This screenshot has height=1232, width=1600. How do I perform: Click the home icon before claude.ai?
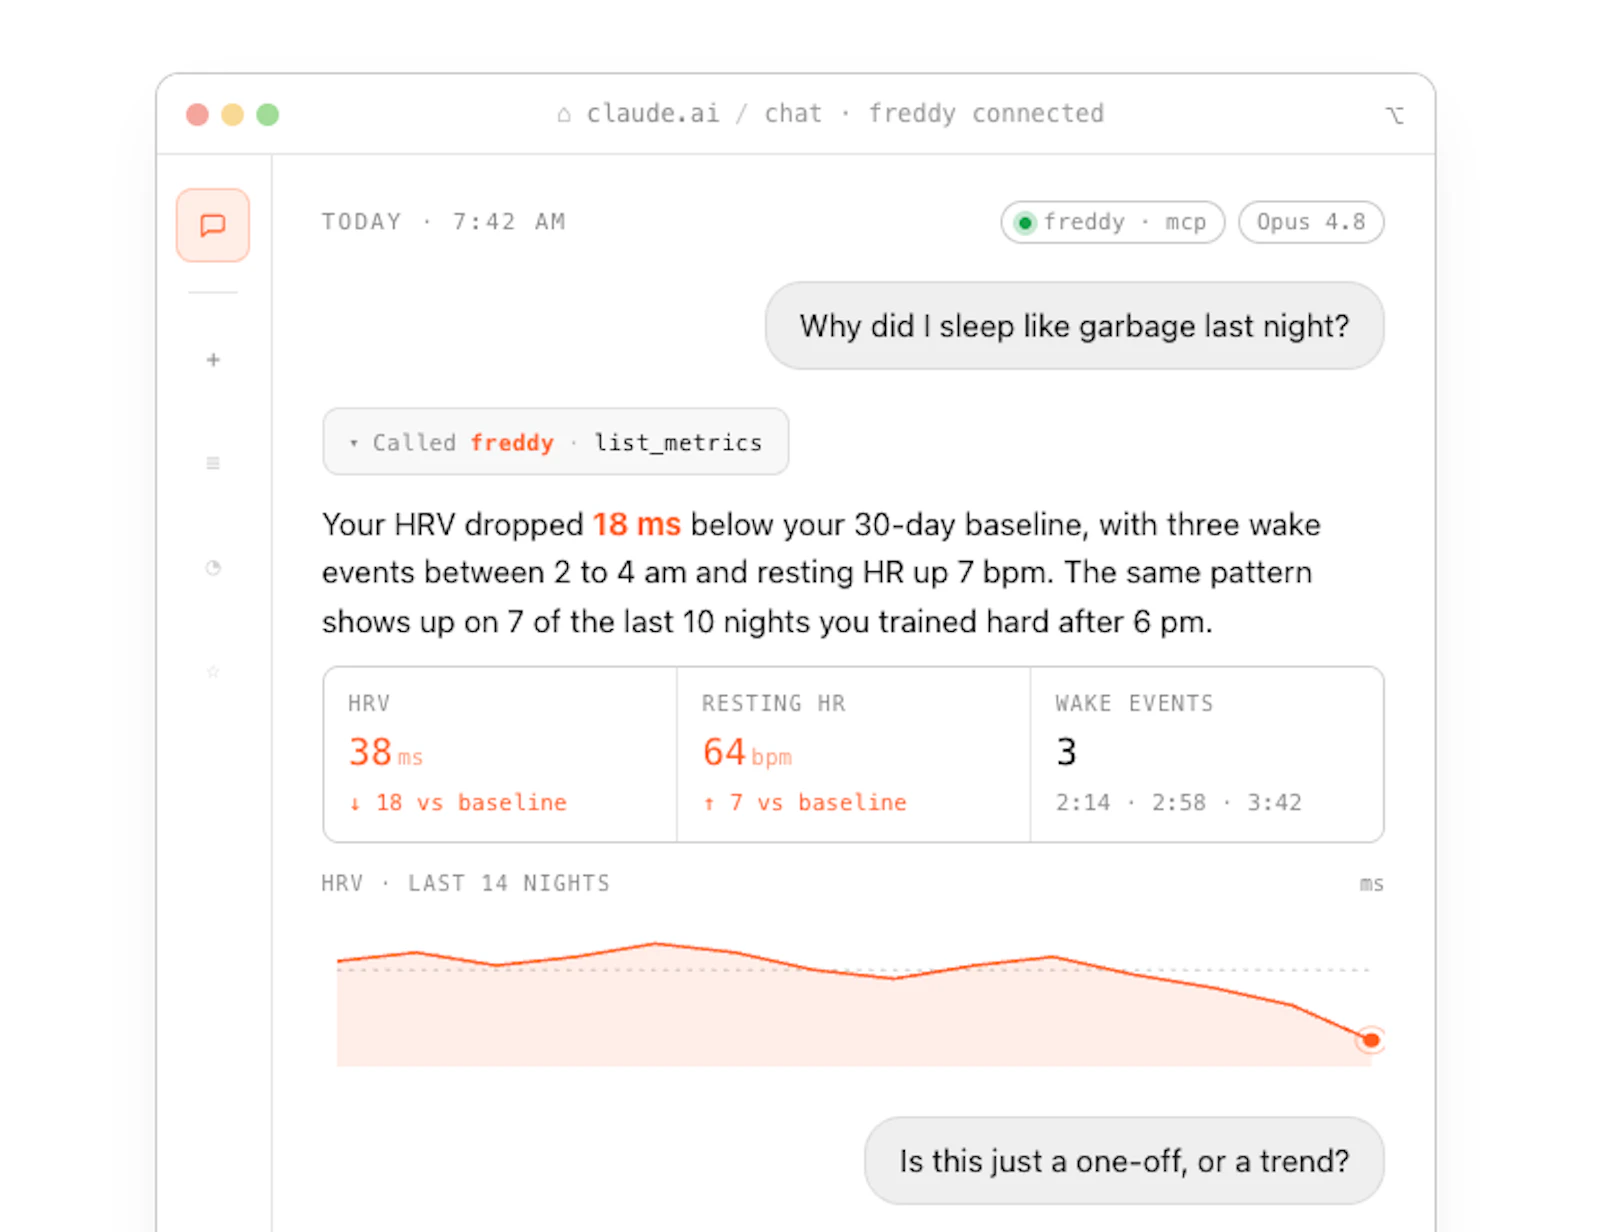click(564, 114)
